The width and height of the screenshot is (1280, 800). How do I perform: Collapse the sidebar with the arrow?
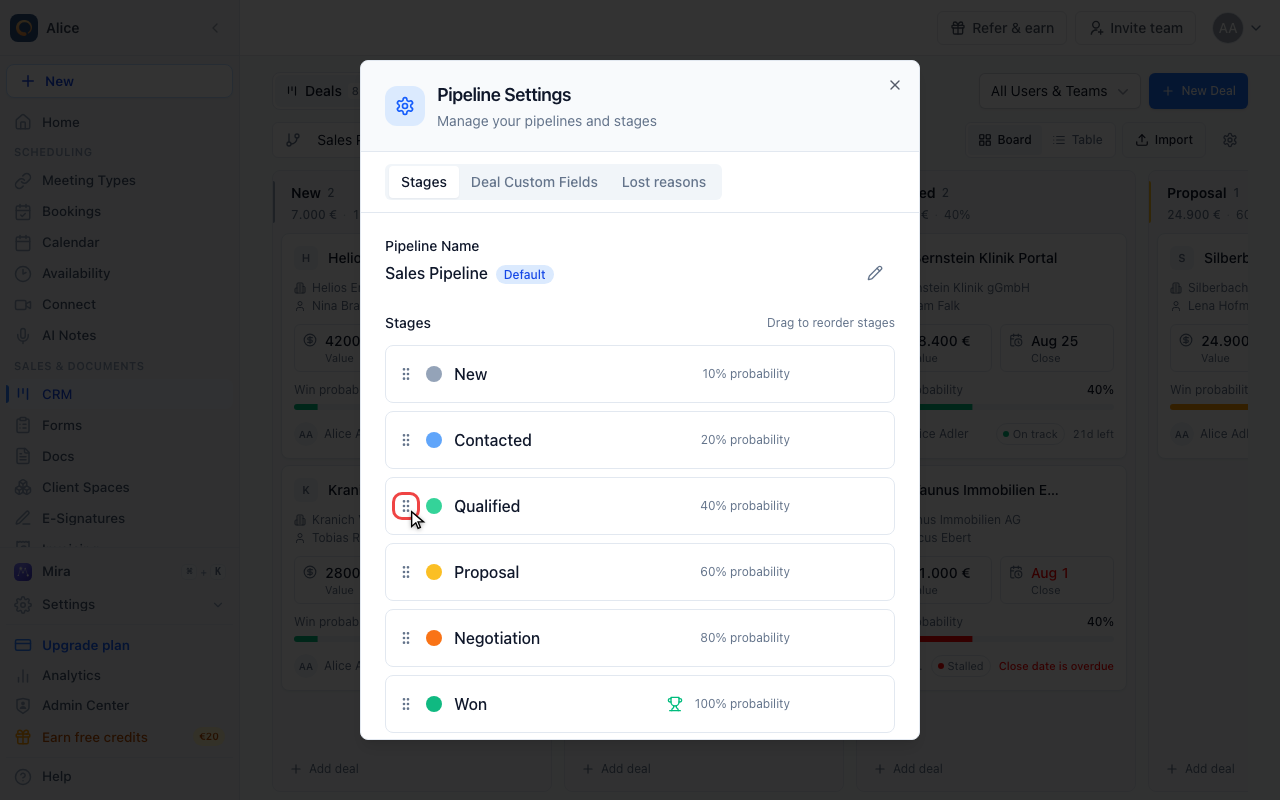215,28
